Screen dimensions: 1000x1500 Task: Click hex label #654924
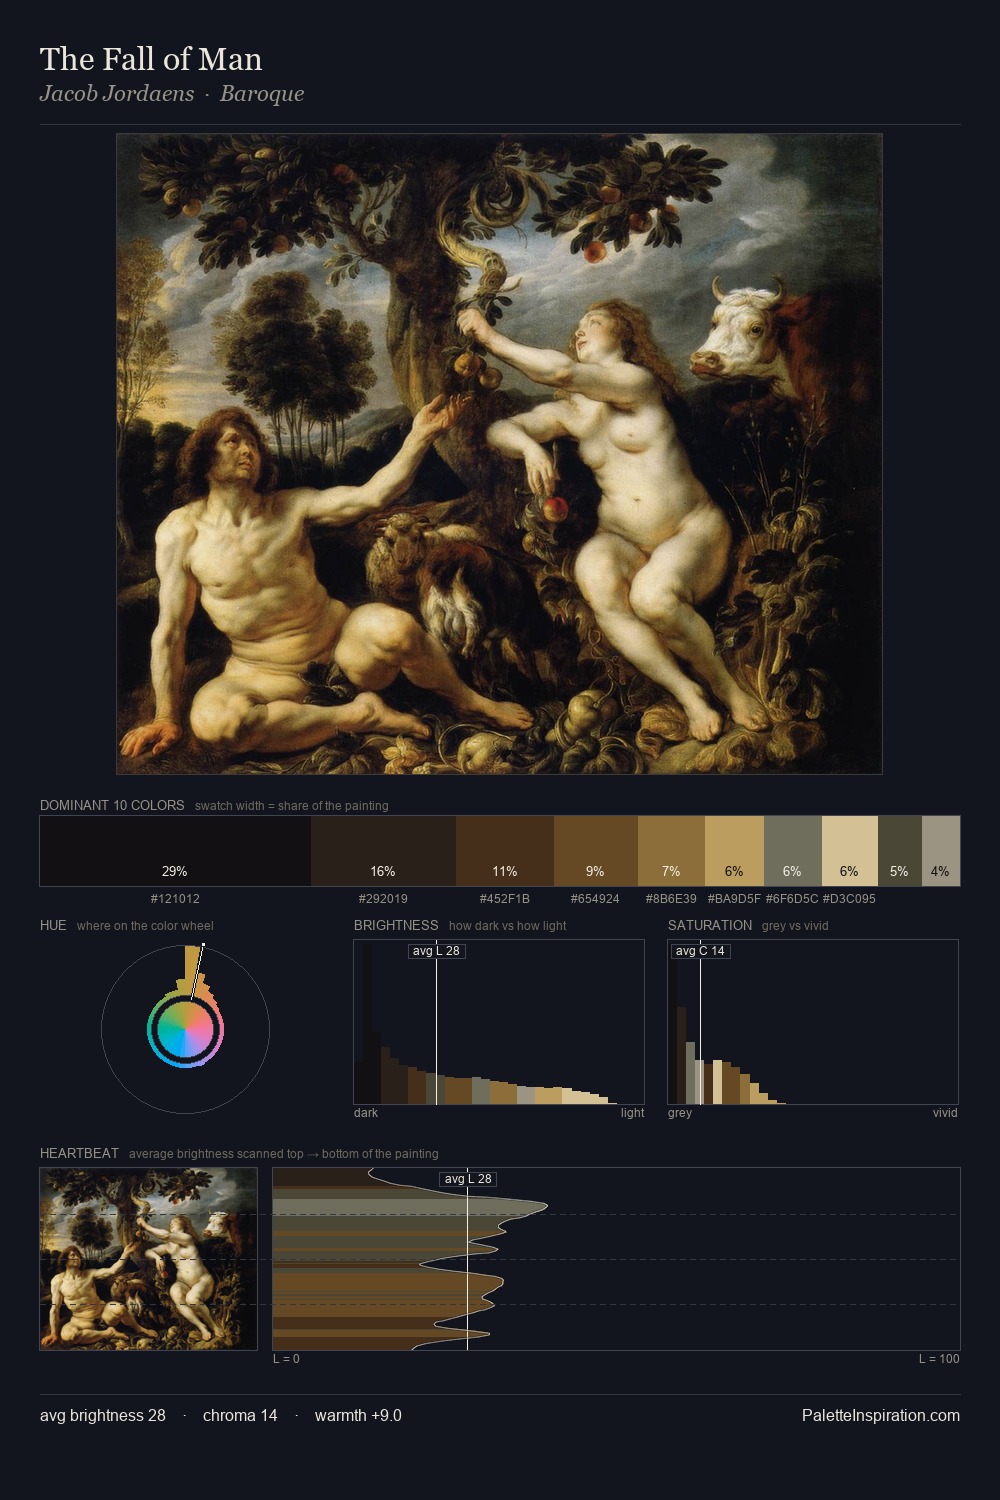pyautogui.click(x=595, y=899)
